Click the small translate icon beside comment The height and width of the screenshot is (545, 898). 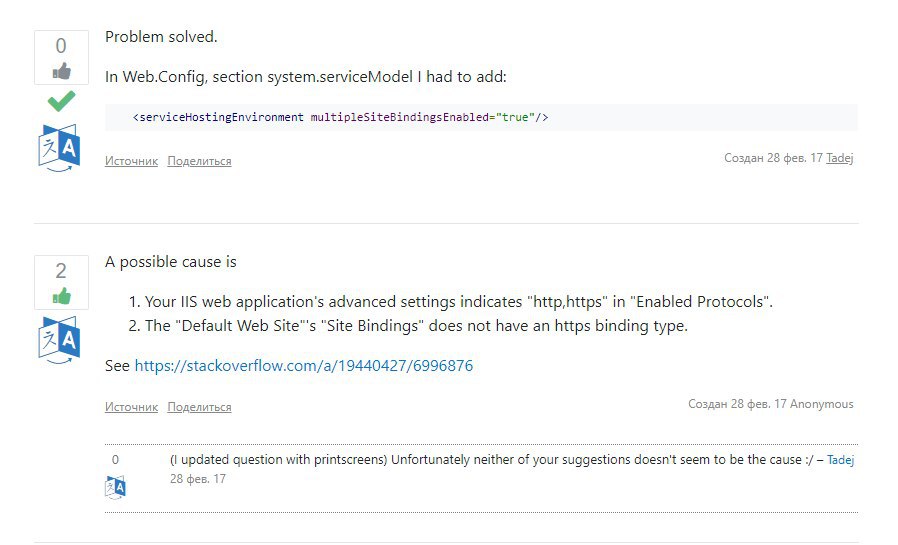click(x=115, y=487)
